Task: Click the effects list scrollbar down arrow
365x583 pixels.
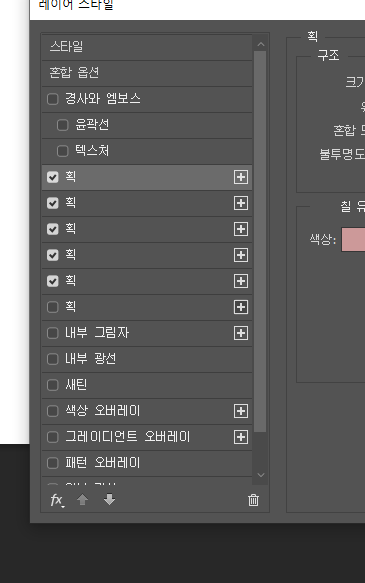Action: click(x=261, y=475)
